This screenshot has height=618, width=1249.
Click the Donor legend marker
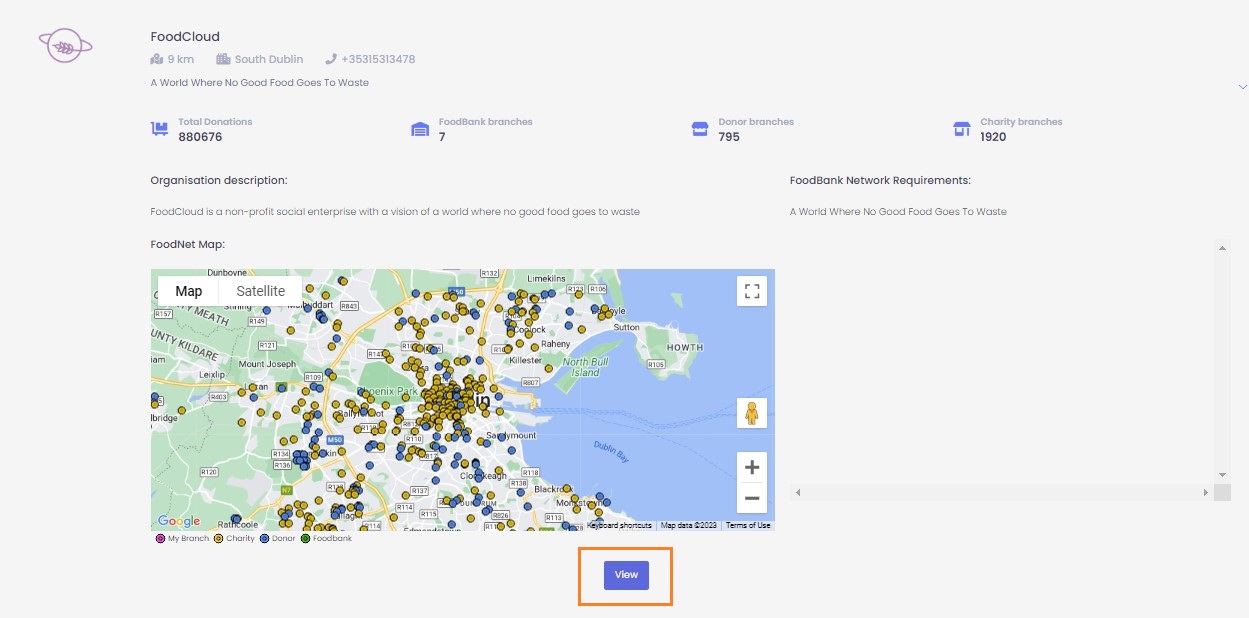[264, 539]
